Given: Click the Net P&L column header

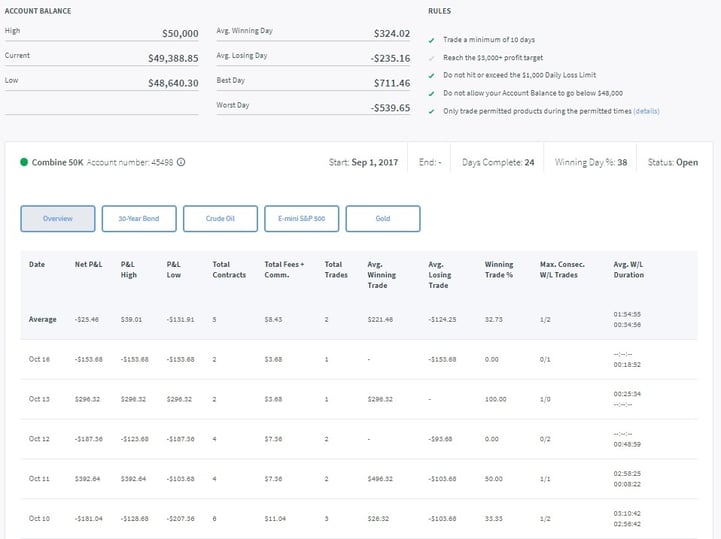Looking at the screenshot, I should click(88, 265).
